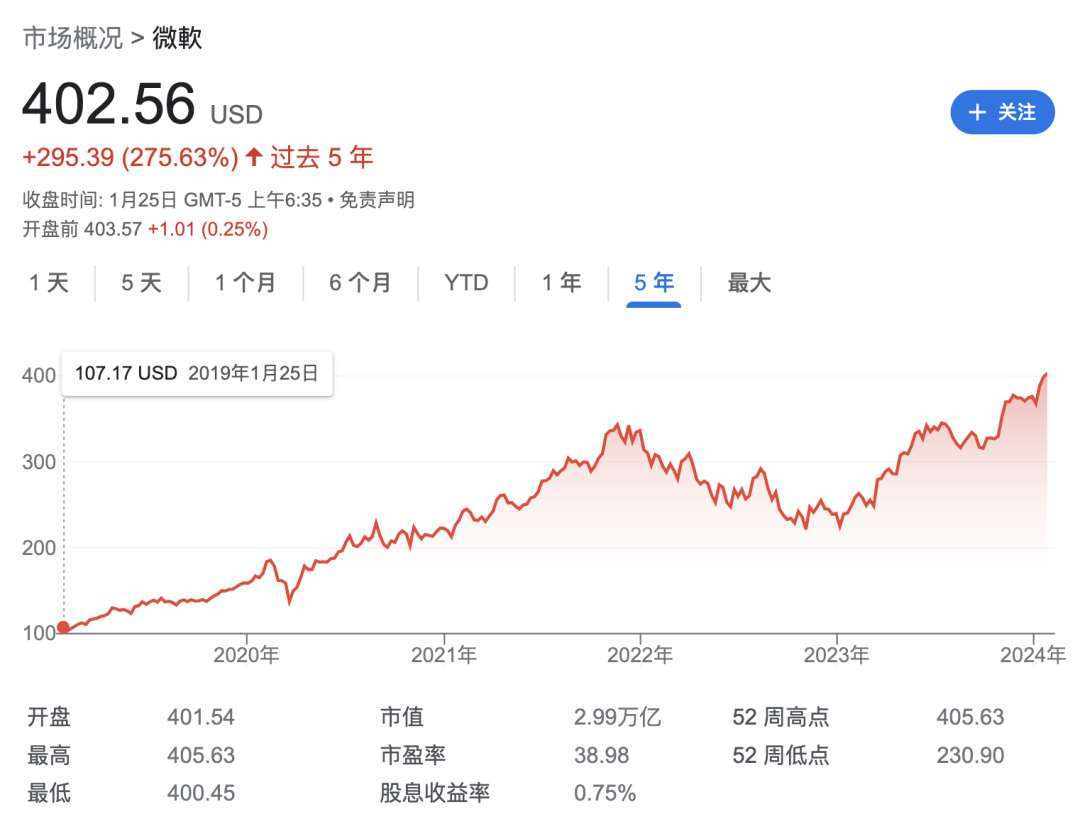Image resolution: width=1080 pixels, height=819 pixels.
Task: Click the red start point dot on chart
Action: (63, 627)
